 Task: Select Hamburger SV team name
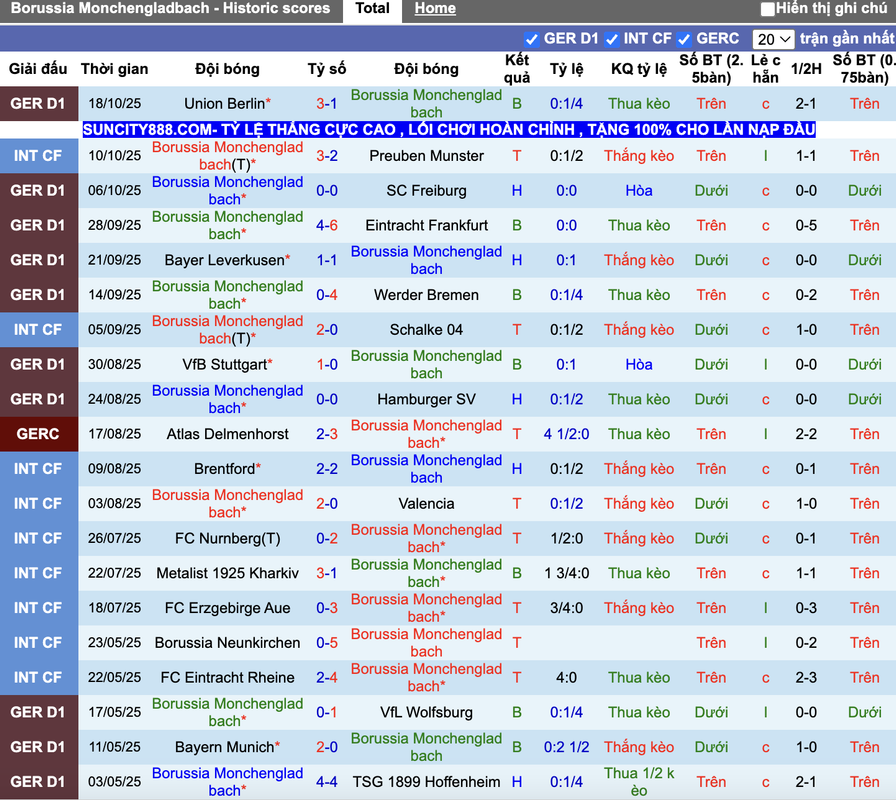pos(426,399)
